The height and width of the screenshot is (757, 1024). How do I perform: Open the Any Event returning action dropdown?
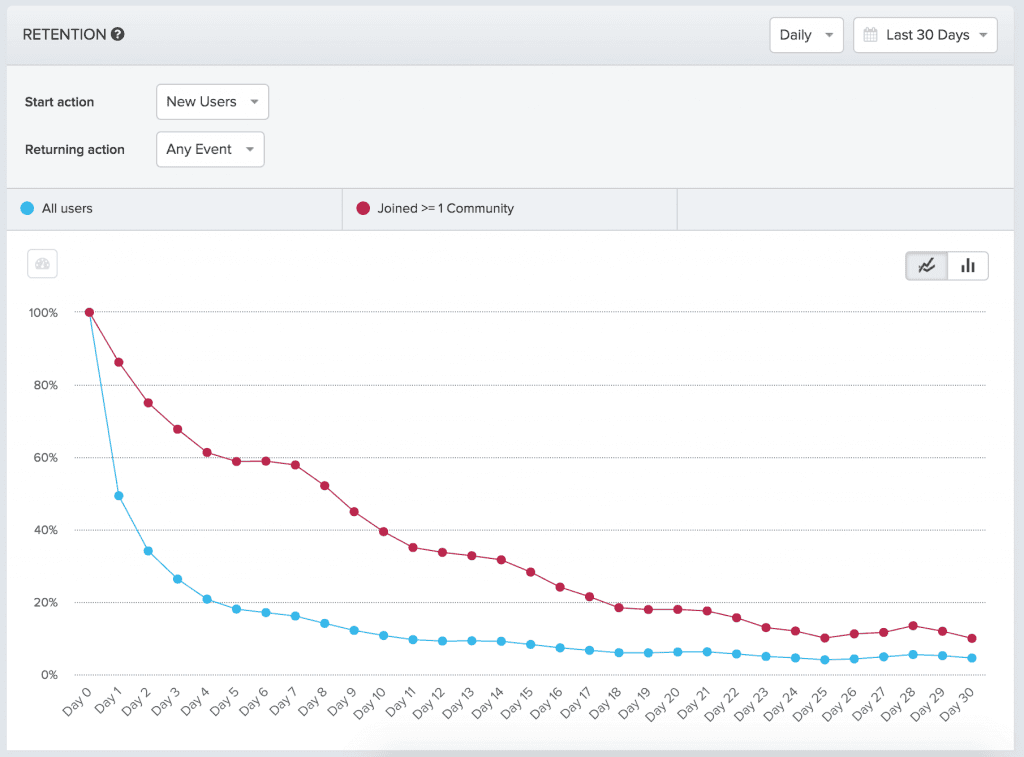pyautogui.click(x=210, y=149)
